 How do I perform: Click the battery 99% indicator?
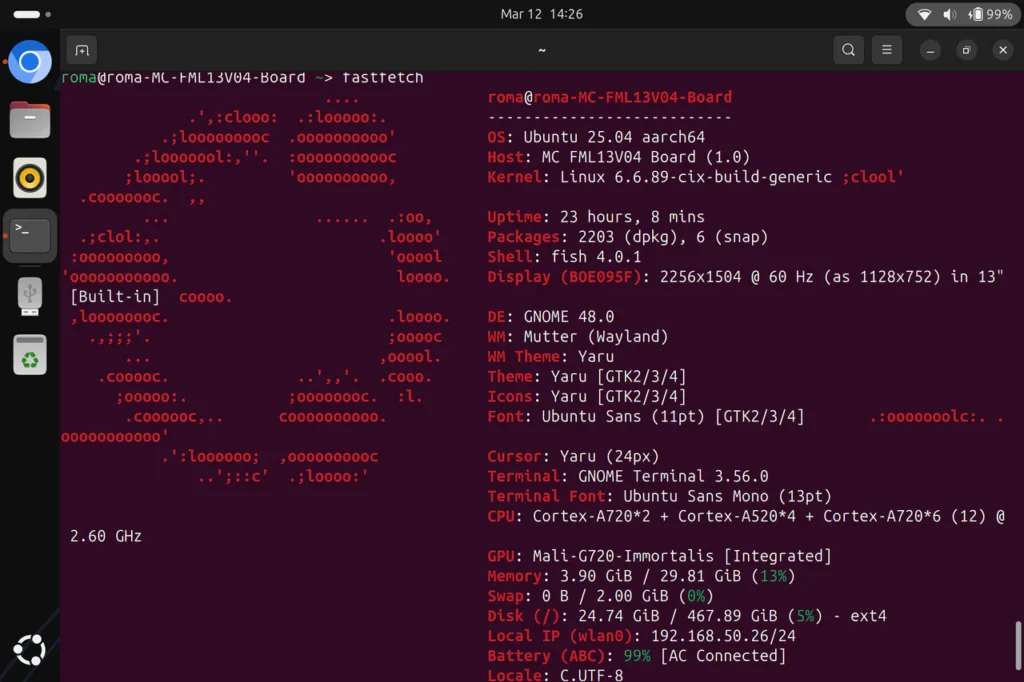[991, 14]
